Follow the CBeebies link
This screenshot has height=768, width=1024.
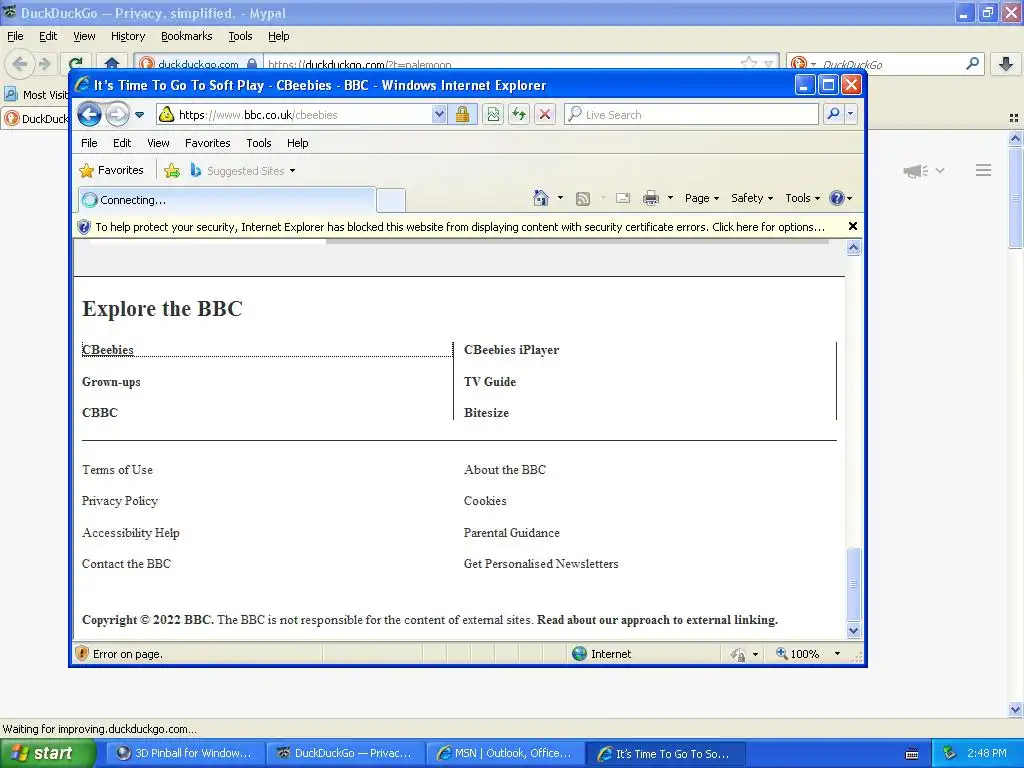[108, 350]
